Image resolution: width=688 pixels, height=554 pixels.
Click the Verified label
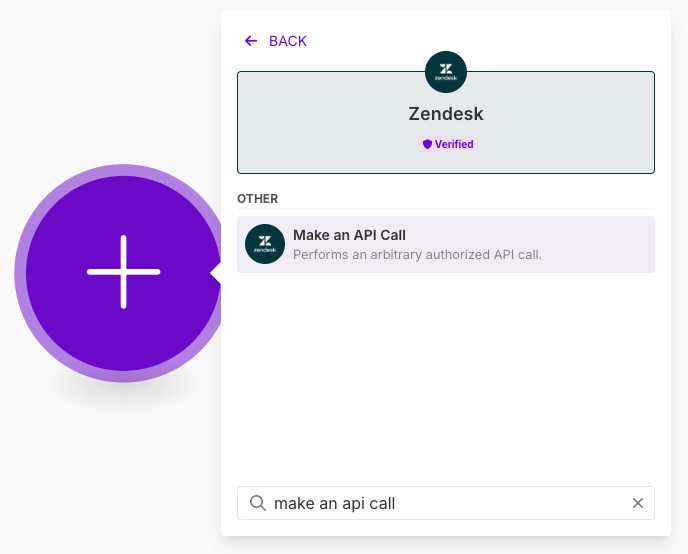pos(454,144)
